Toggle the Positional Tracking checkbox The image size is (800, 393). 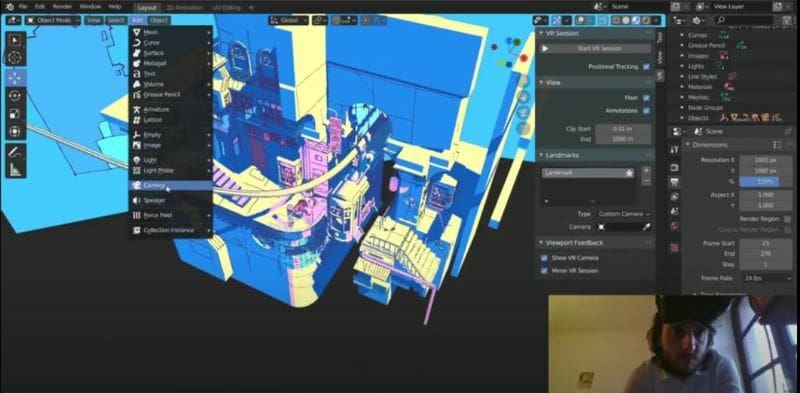(646, 67)
